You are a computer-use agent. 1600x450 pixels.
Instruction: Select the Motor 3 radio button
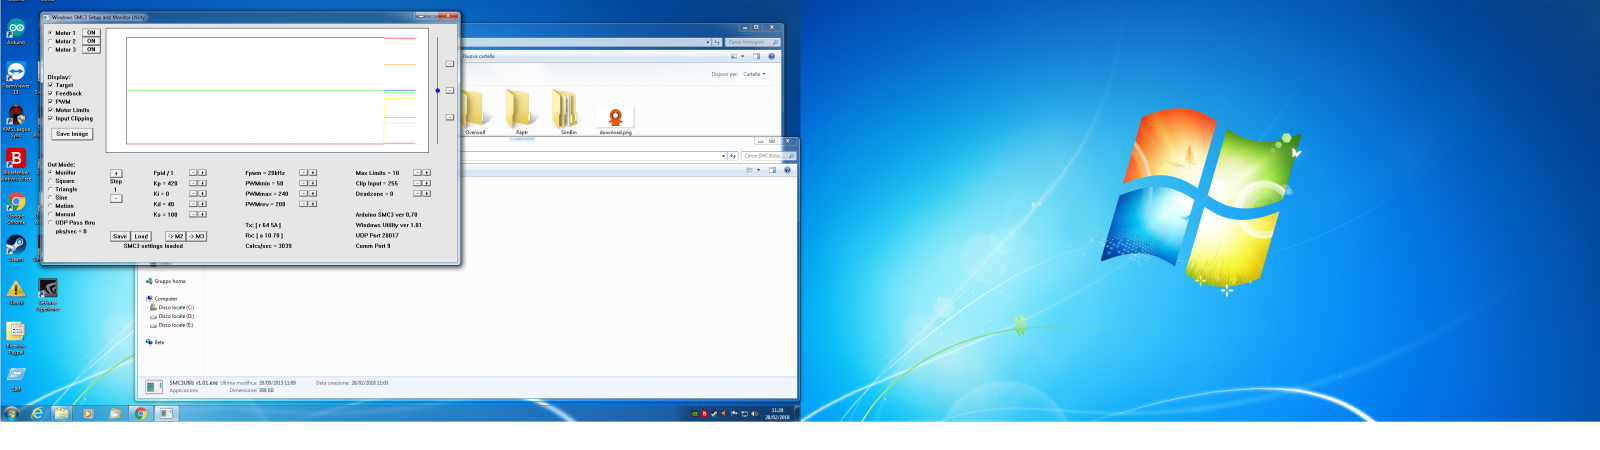51,49
